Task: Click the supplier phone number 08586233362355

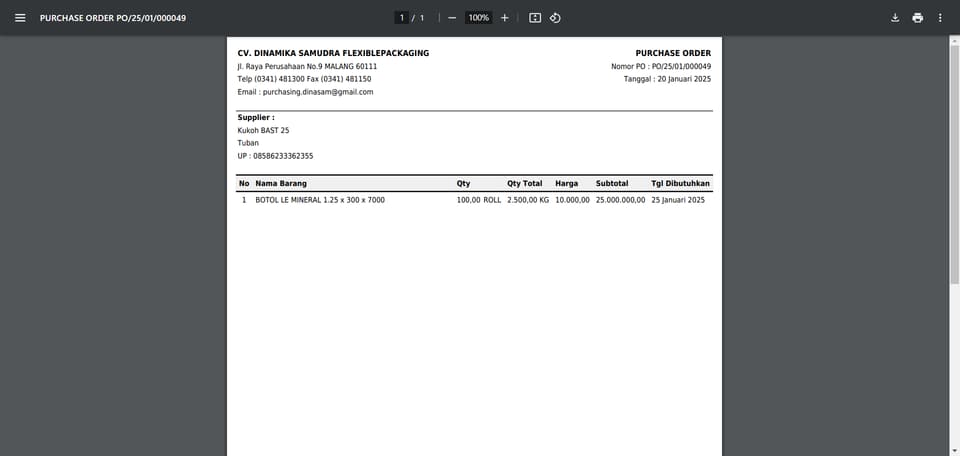Action: (283, 156)
